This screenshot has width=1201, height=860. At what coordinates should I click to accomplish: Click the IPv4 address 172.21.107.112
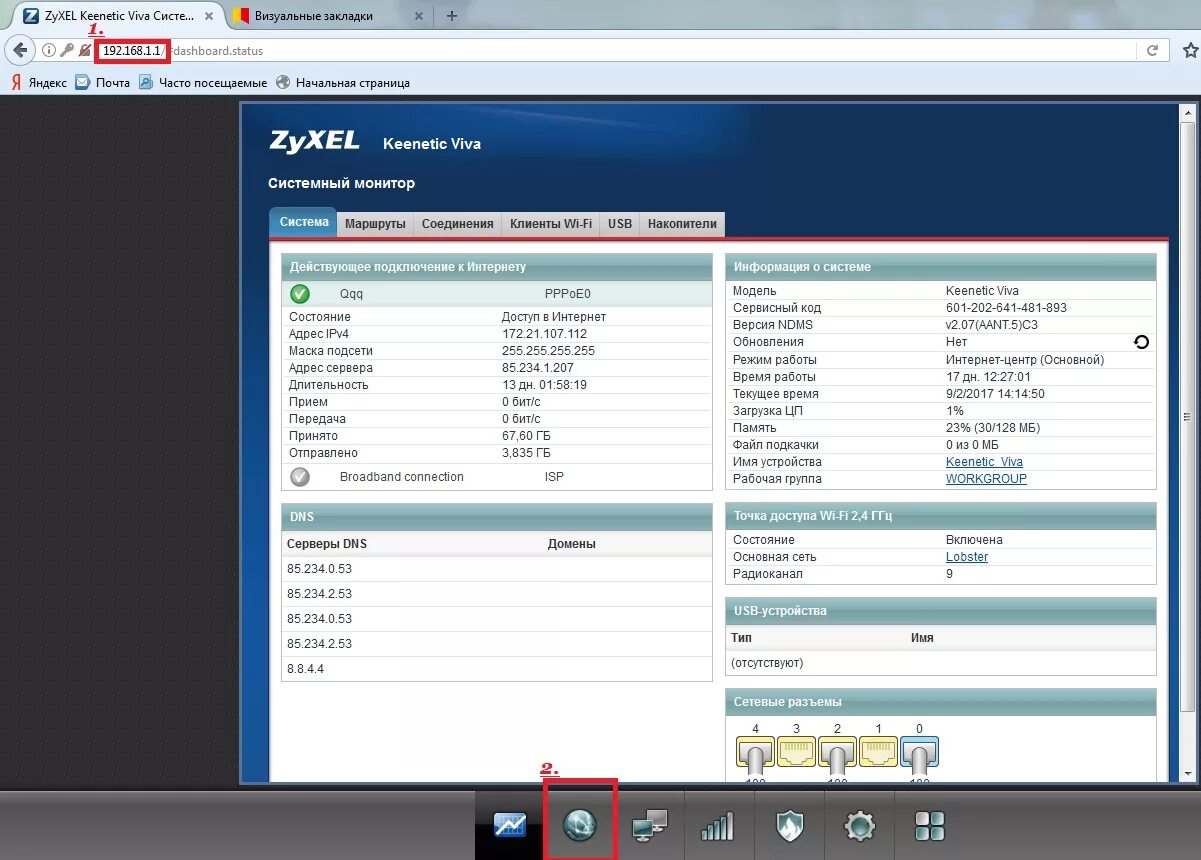[544, 334]
